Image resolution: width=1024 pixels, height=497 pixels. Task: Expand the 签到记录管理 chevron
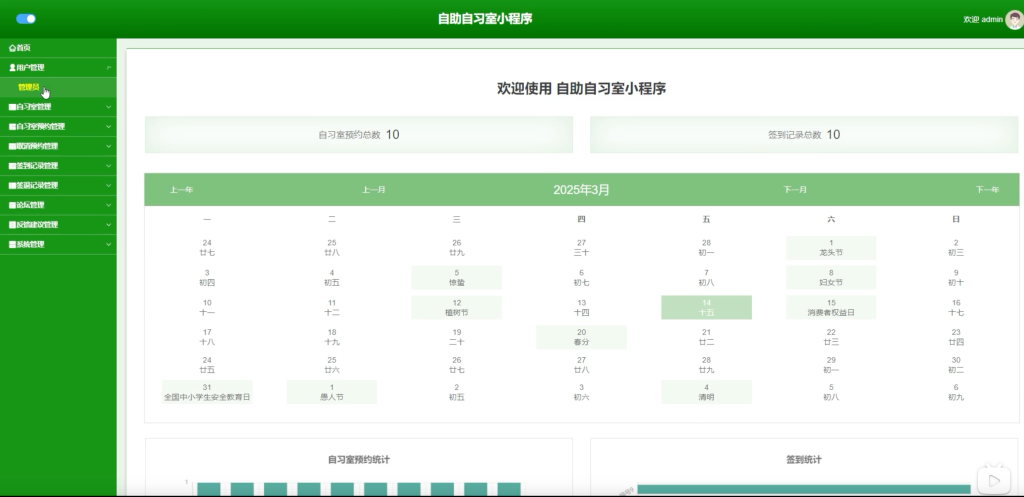[108, 166]
